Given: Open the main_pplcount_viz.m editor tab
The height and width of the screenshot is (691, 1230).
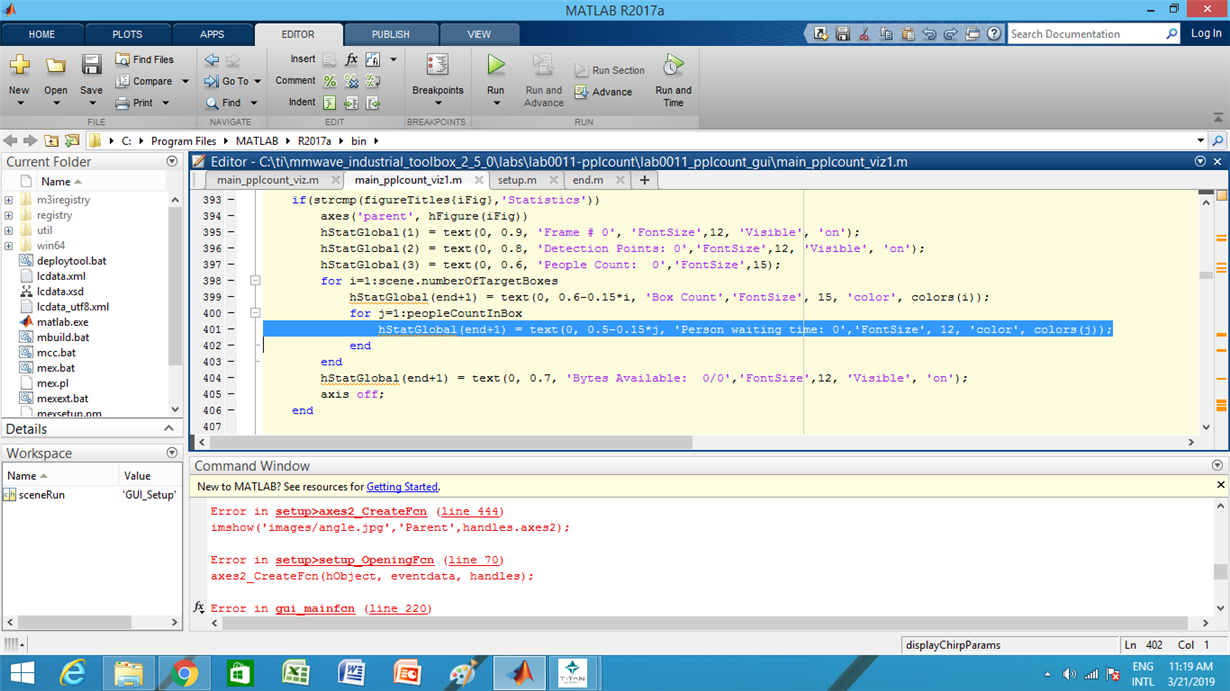Looking at the screenshot, I should 268,180.
